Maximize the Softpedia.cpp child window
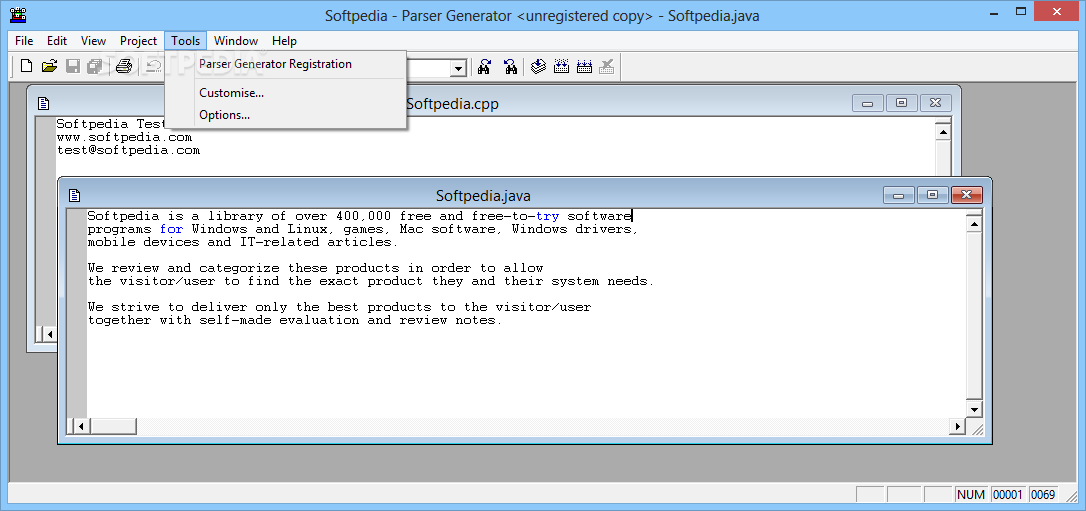 coord(901,103)
